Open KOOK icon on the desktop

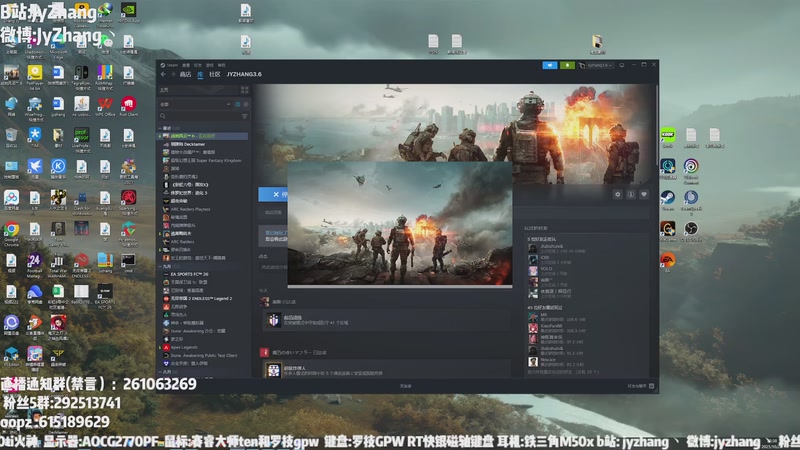(x=668, y=137)
